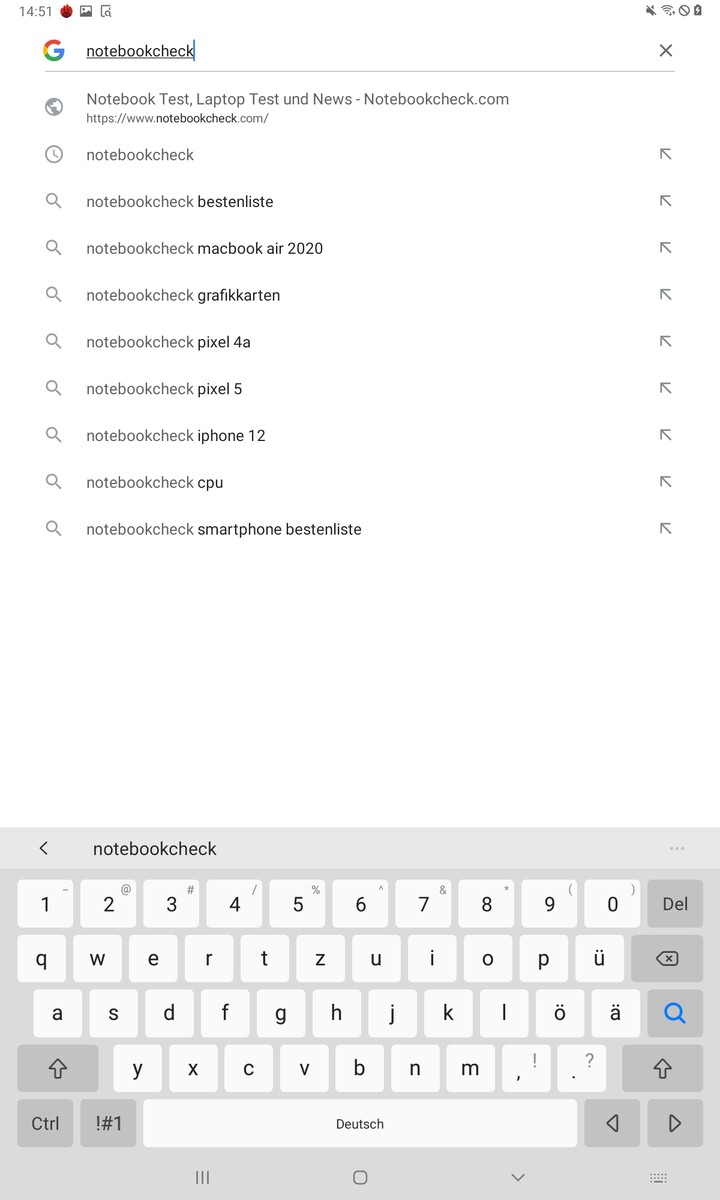Screen dimensions: 720x1200
Task: Tap the right cursor arrow key
Action: 675,1123
